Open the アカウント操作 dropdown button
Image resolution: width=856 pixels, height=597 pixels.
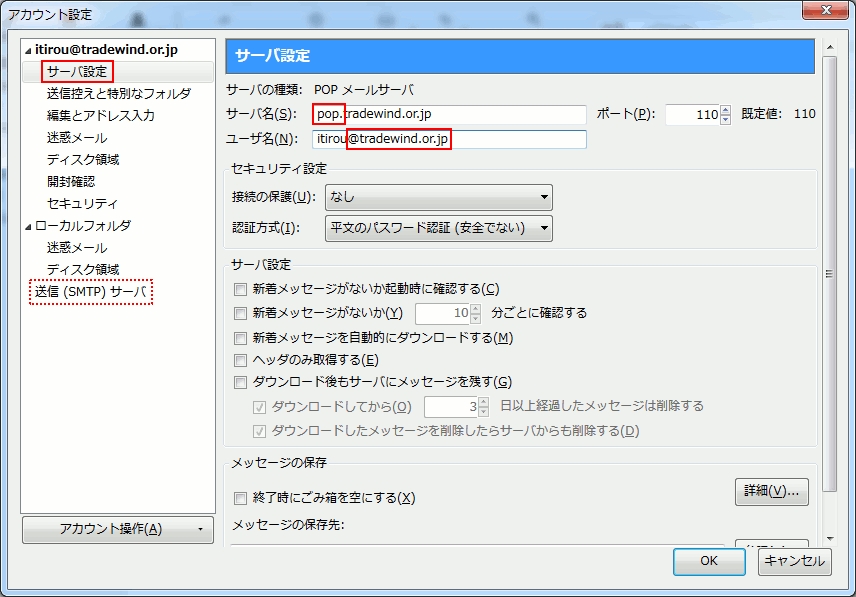(x=118, y=529)
